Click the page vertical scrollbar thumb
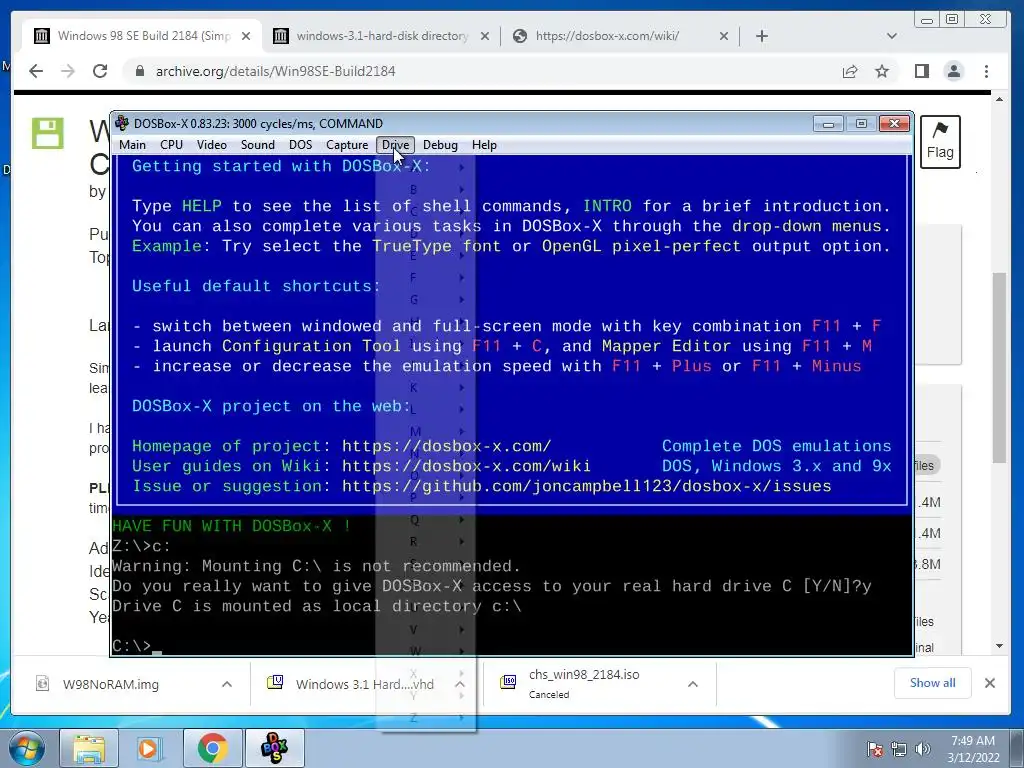The height and width of the screenshot is (768, 1024). coord(999,368)
